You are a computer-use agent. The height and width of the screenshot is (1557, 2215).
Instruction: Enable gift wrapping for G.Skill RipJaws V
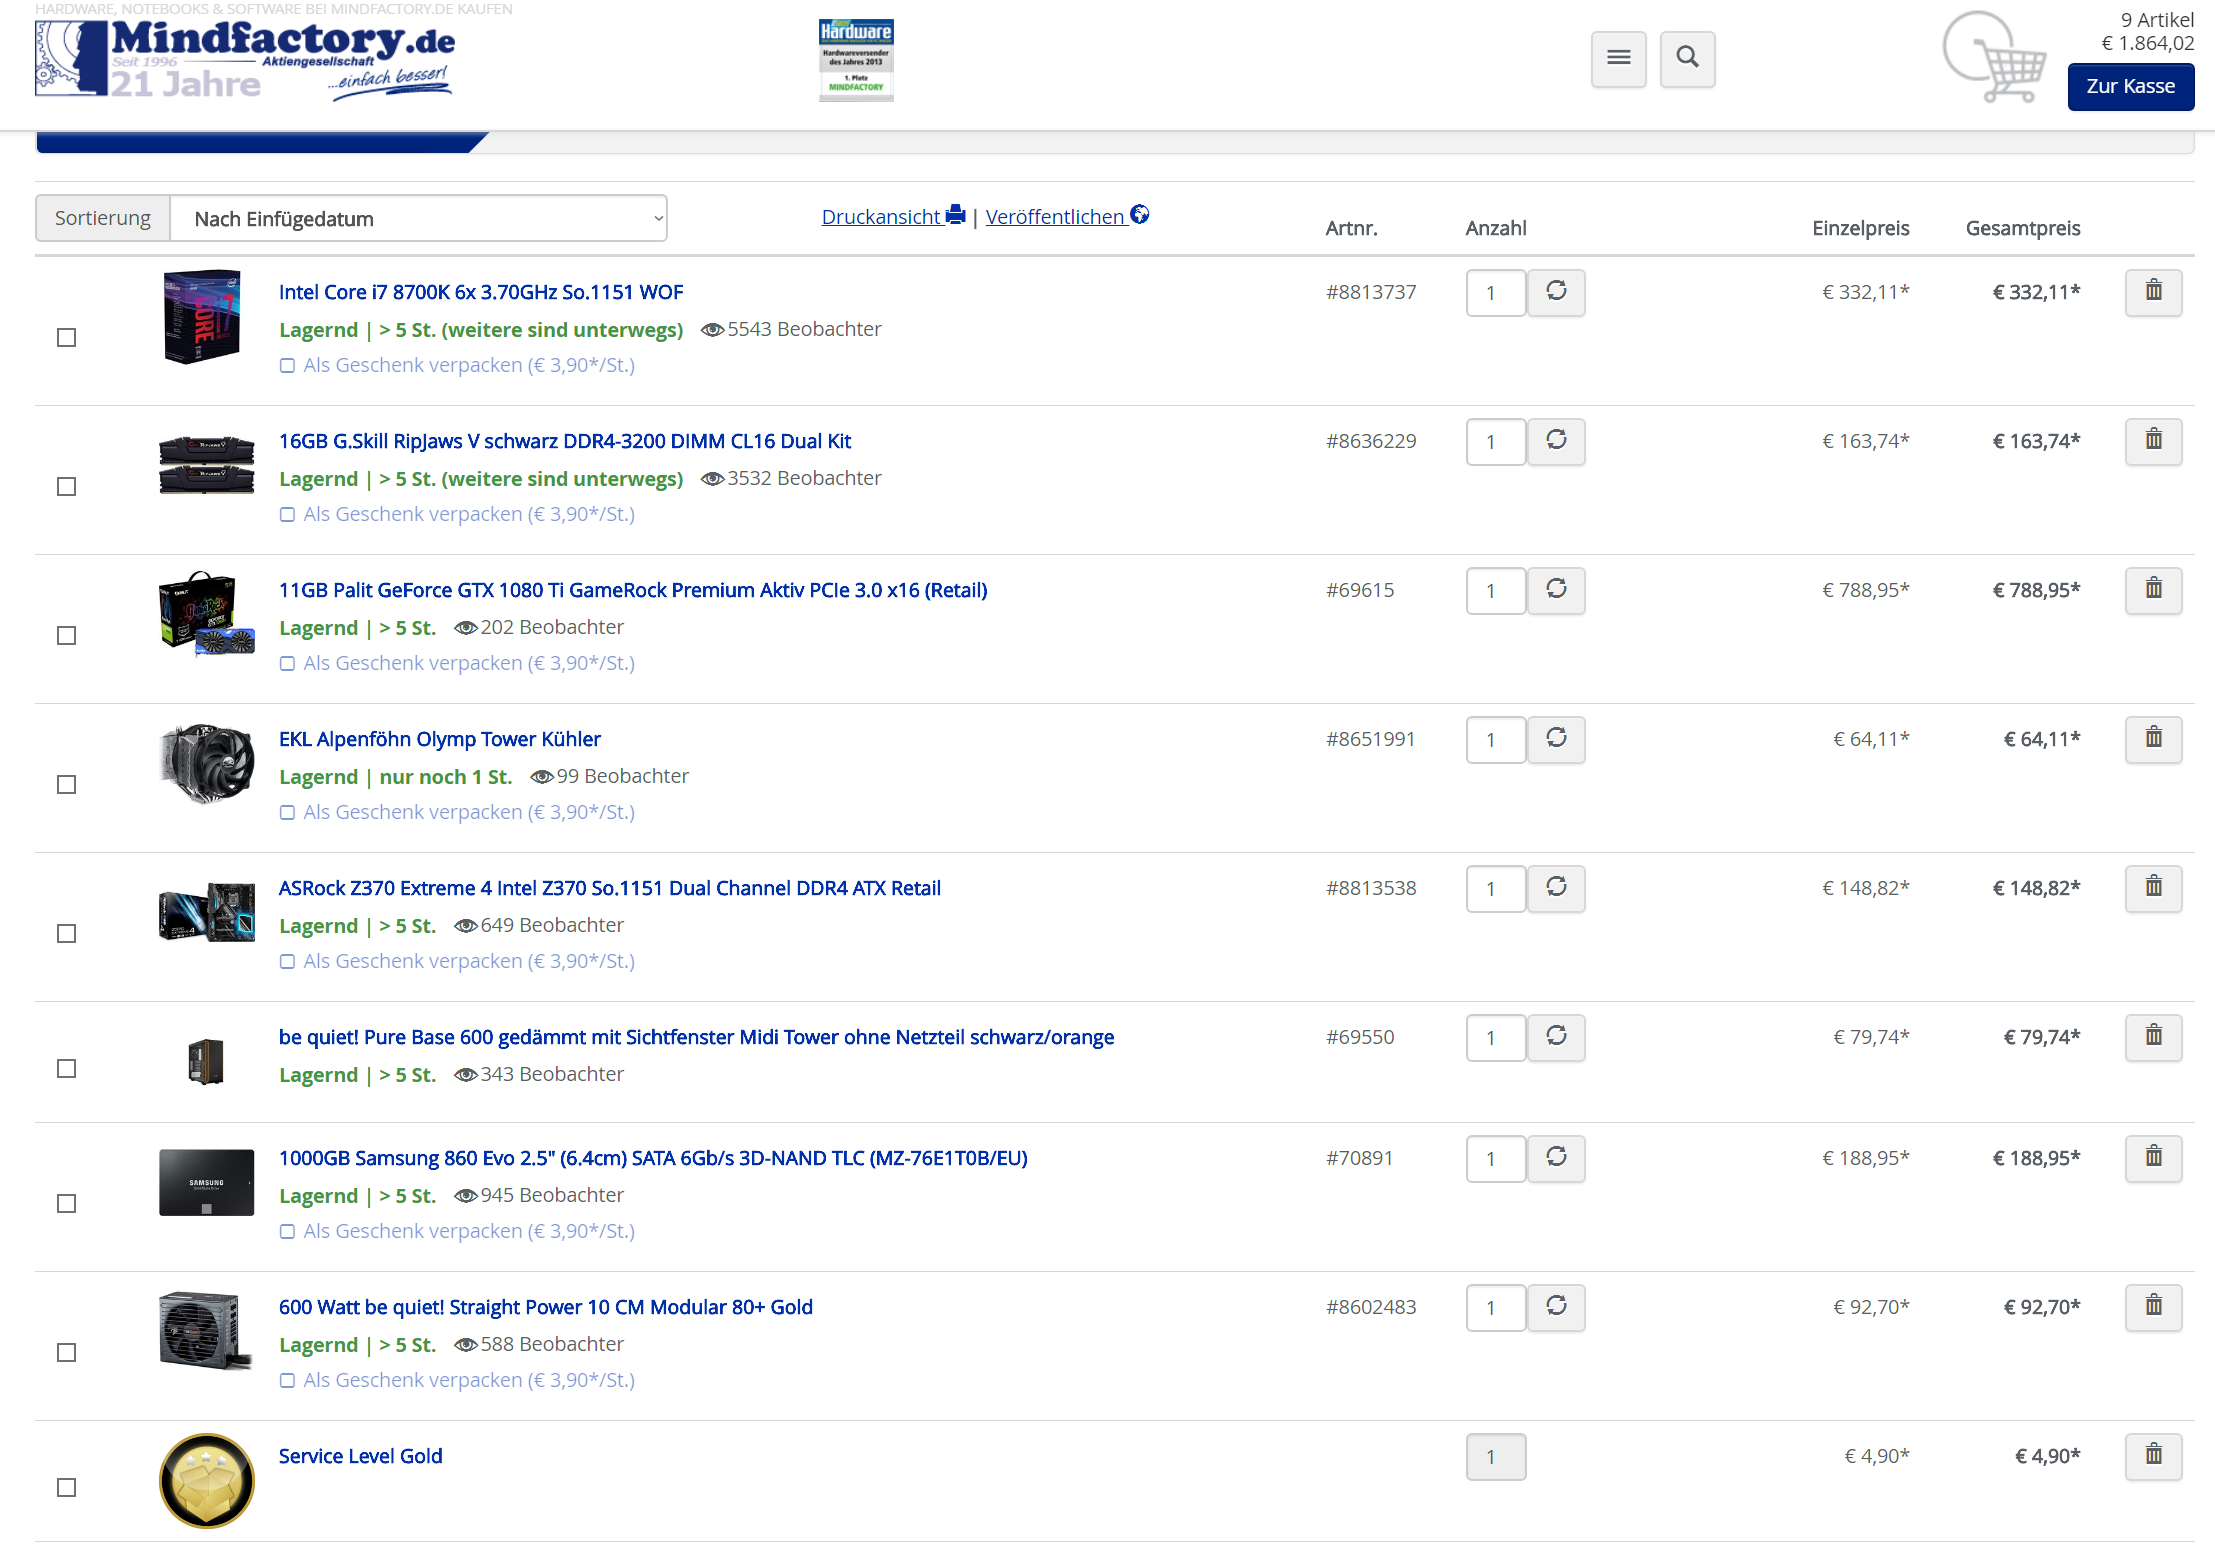(x=287, y=515)
